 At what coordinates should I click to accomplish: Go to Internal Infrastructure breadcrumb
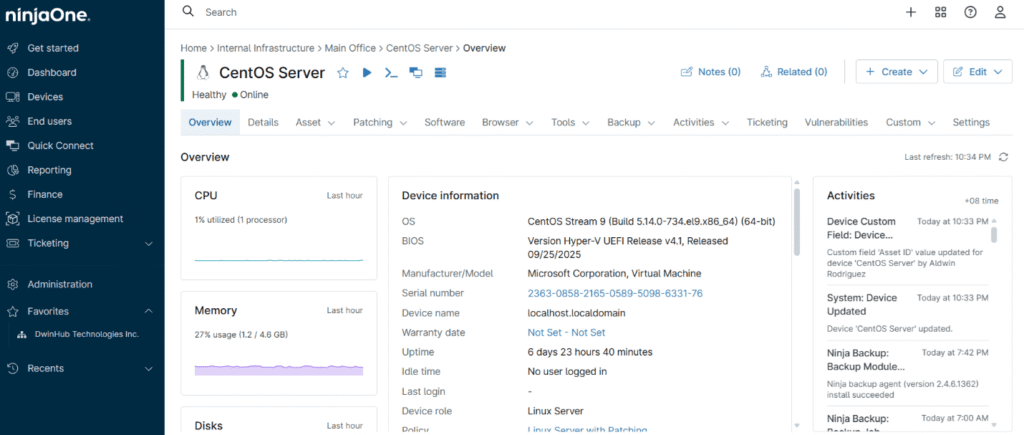(x=266, y=48)
